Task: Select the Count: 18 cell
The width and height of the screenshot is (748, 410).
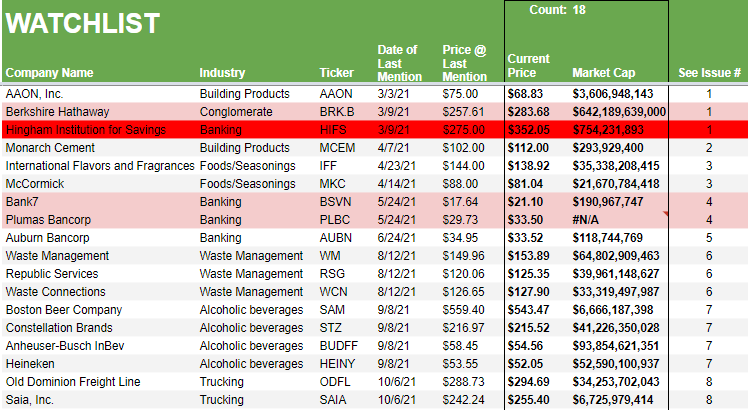Action: (557, 10)
